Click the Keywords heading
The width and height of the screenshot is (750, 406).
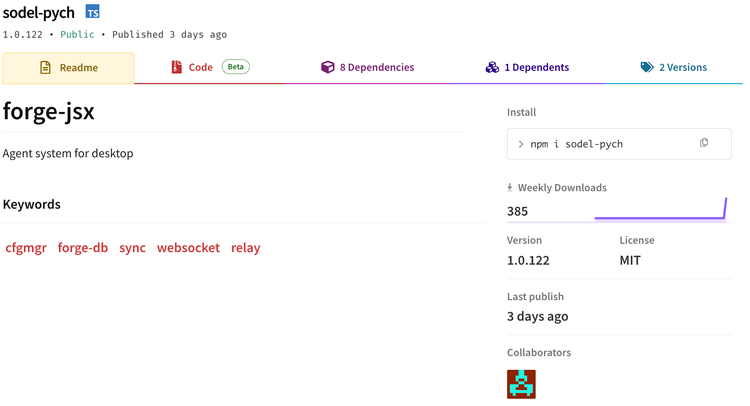(x=32, y=204)
